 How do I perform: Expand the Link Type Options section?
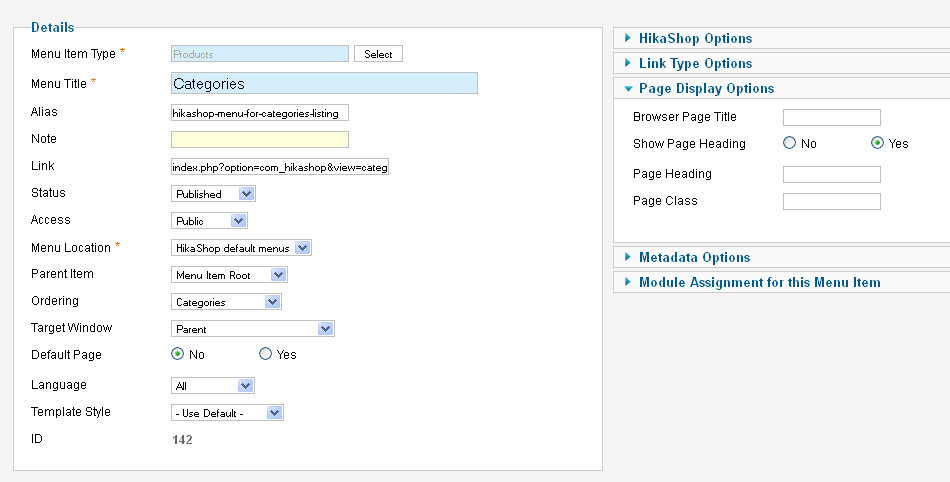coord(695,63)
